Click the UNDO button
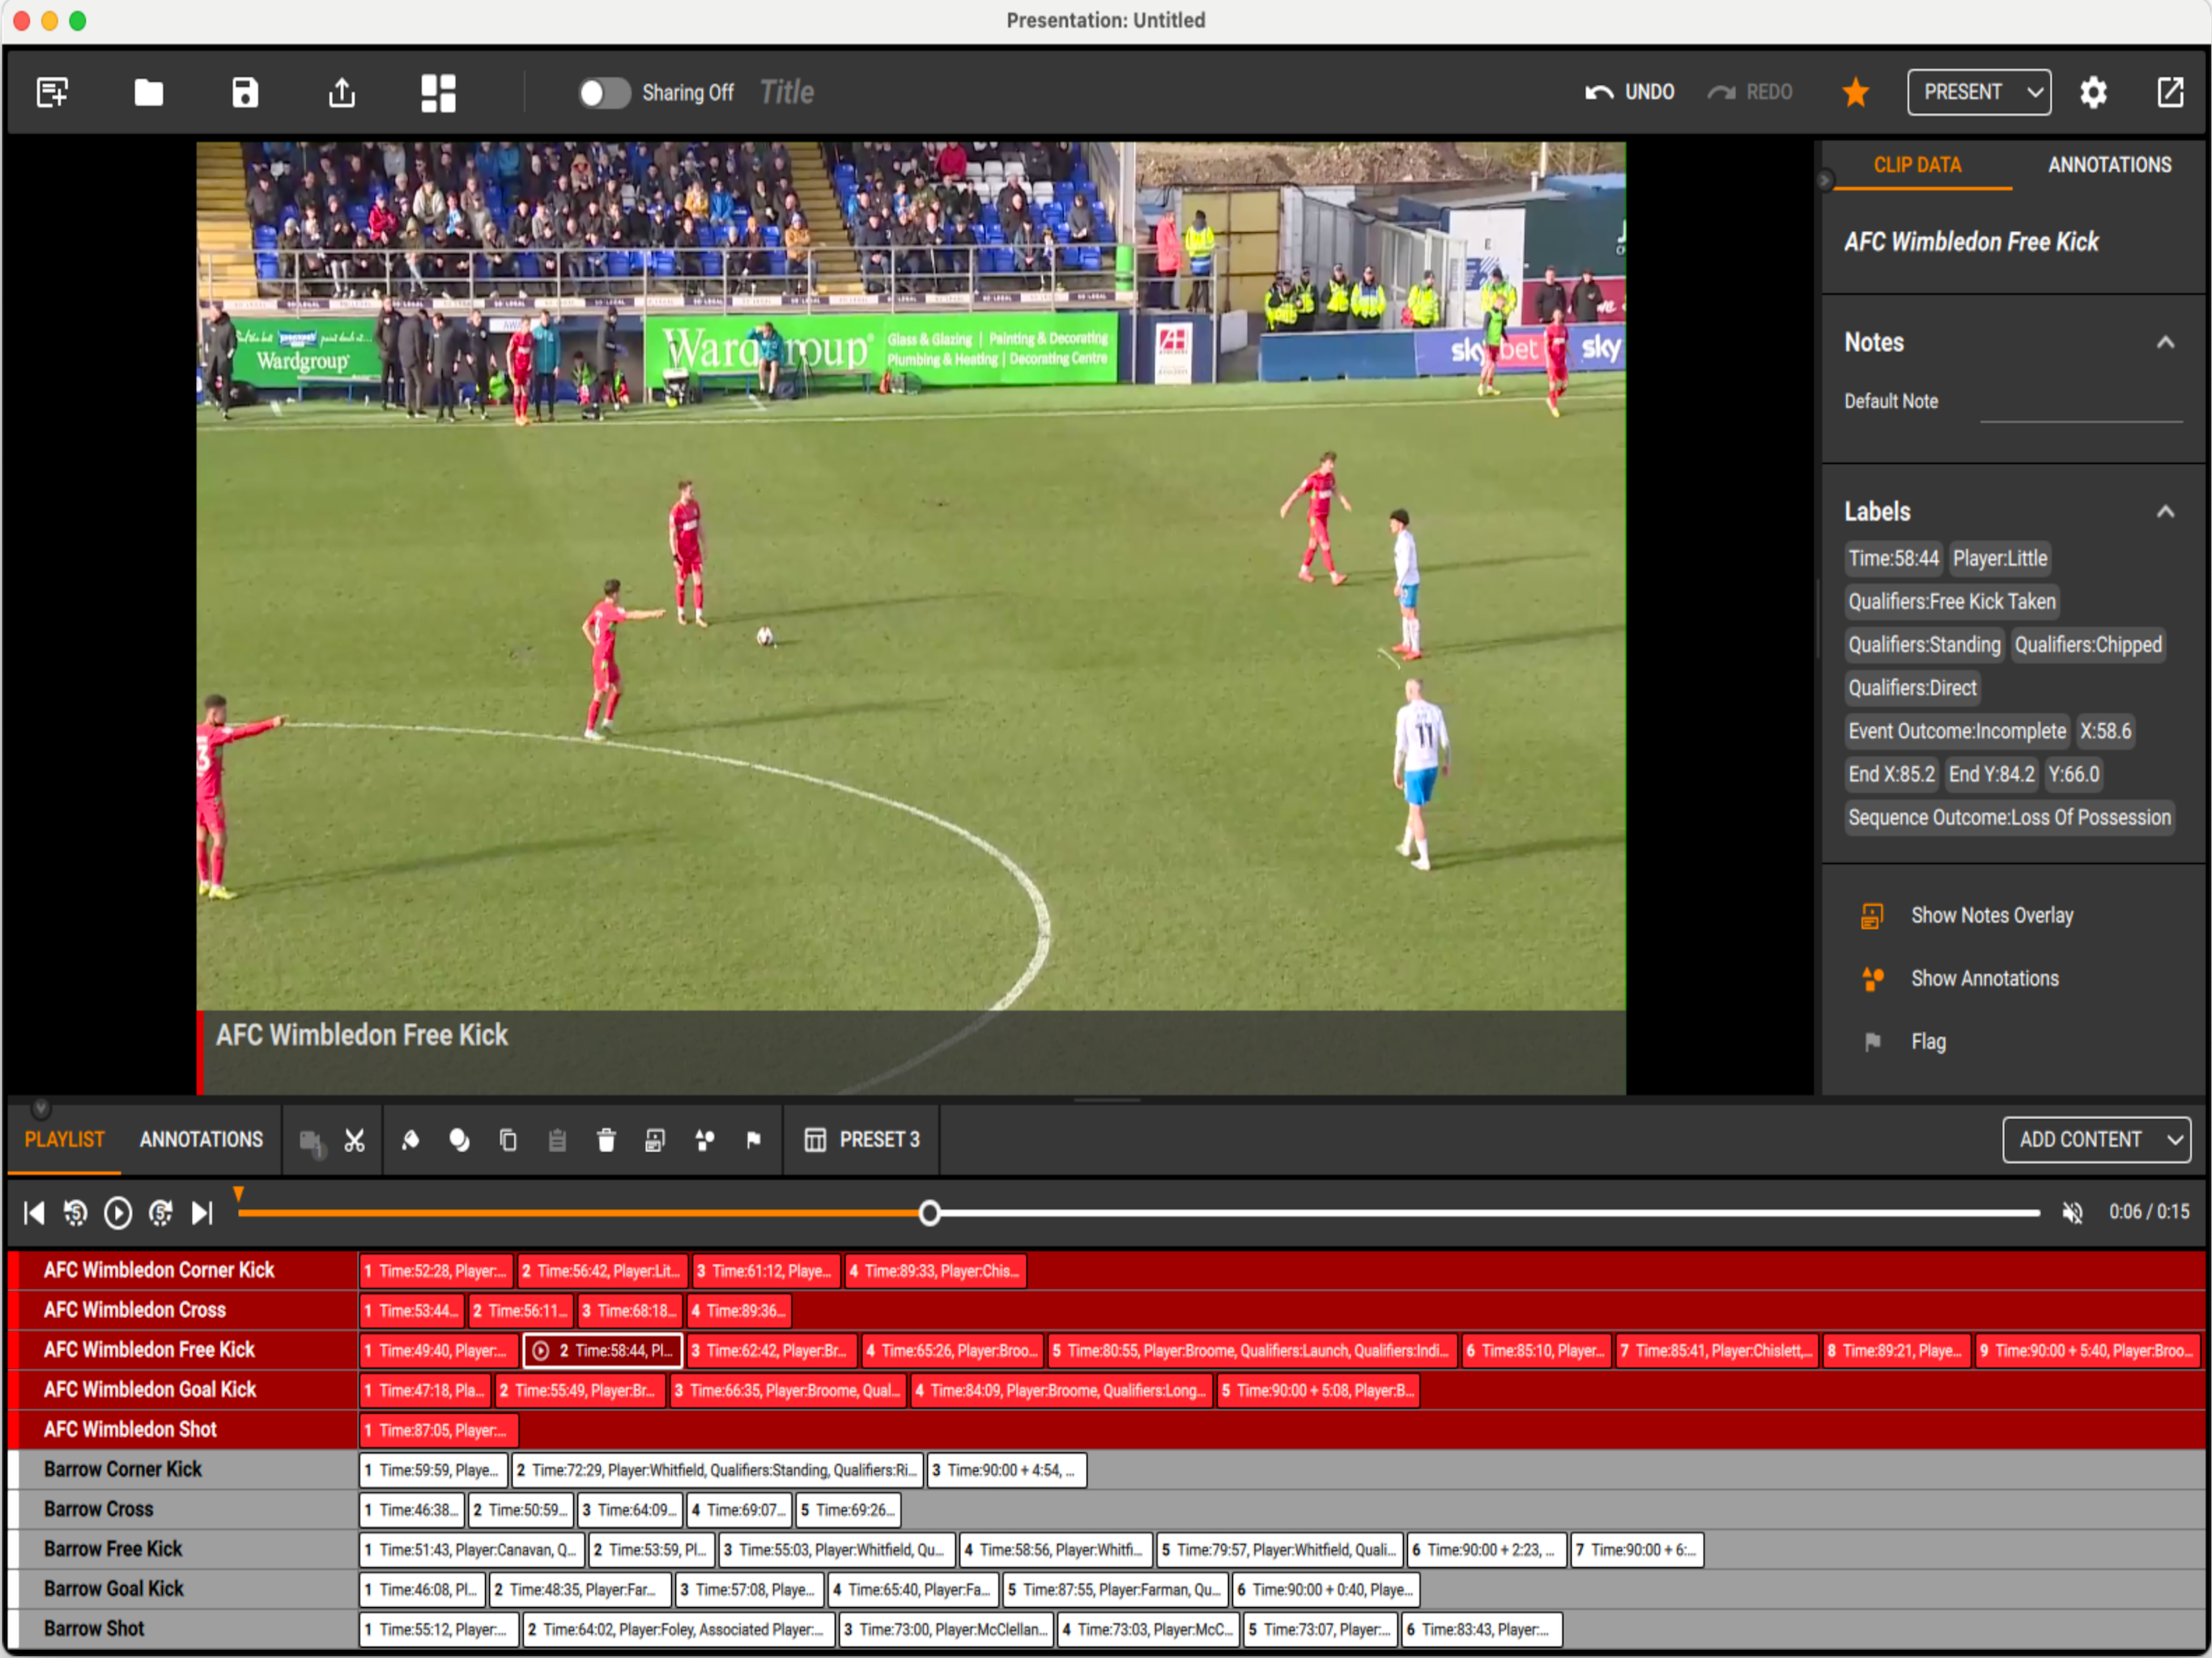Image resolution: width=2212 pixels, height=1658 pixels. point(1629,92)
